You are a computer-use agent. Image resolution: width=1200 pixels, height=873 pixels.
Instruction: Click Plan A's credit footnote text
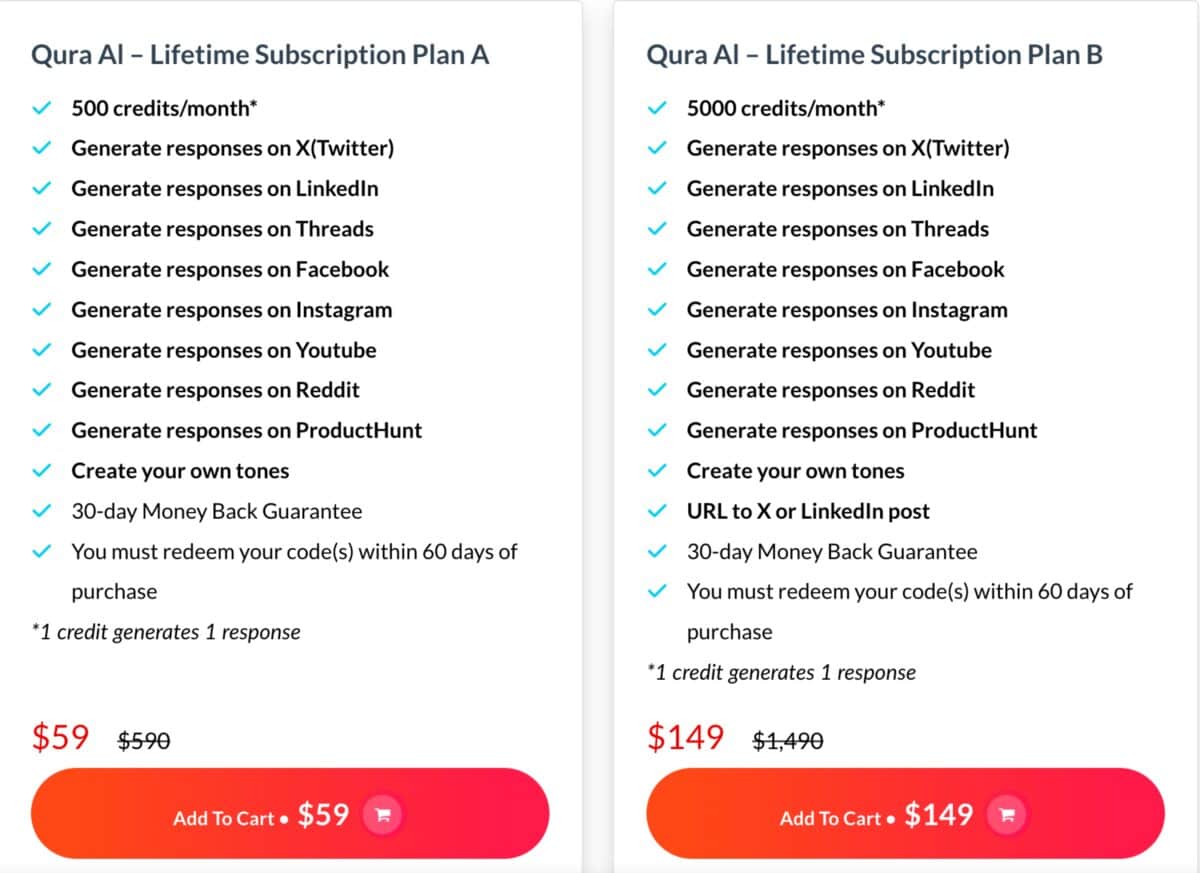coord(166,632)
